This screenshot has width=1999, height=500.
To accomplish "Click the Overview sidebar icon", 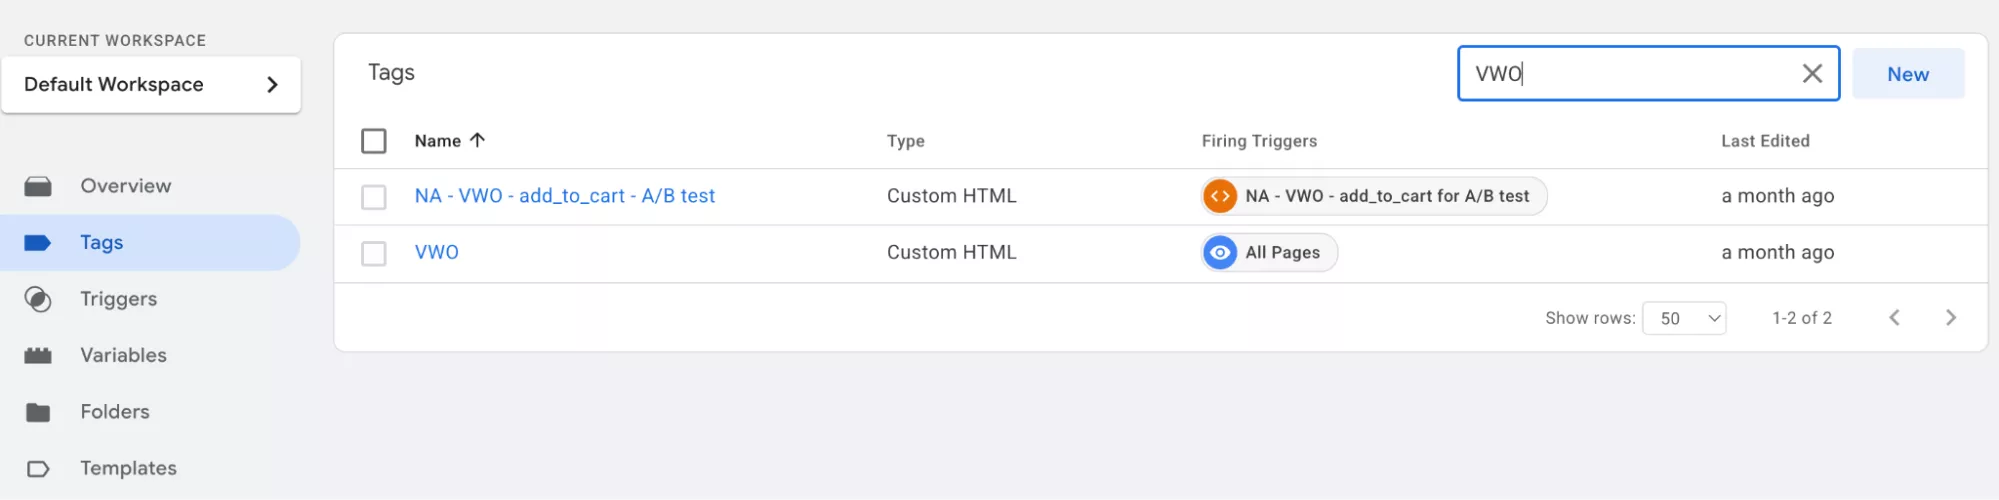I will point(38,187).
